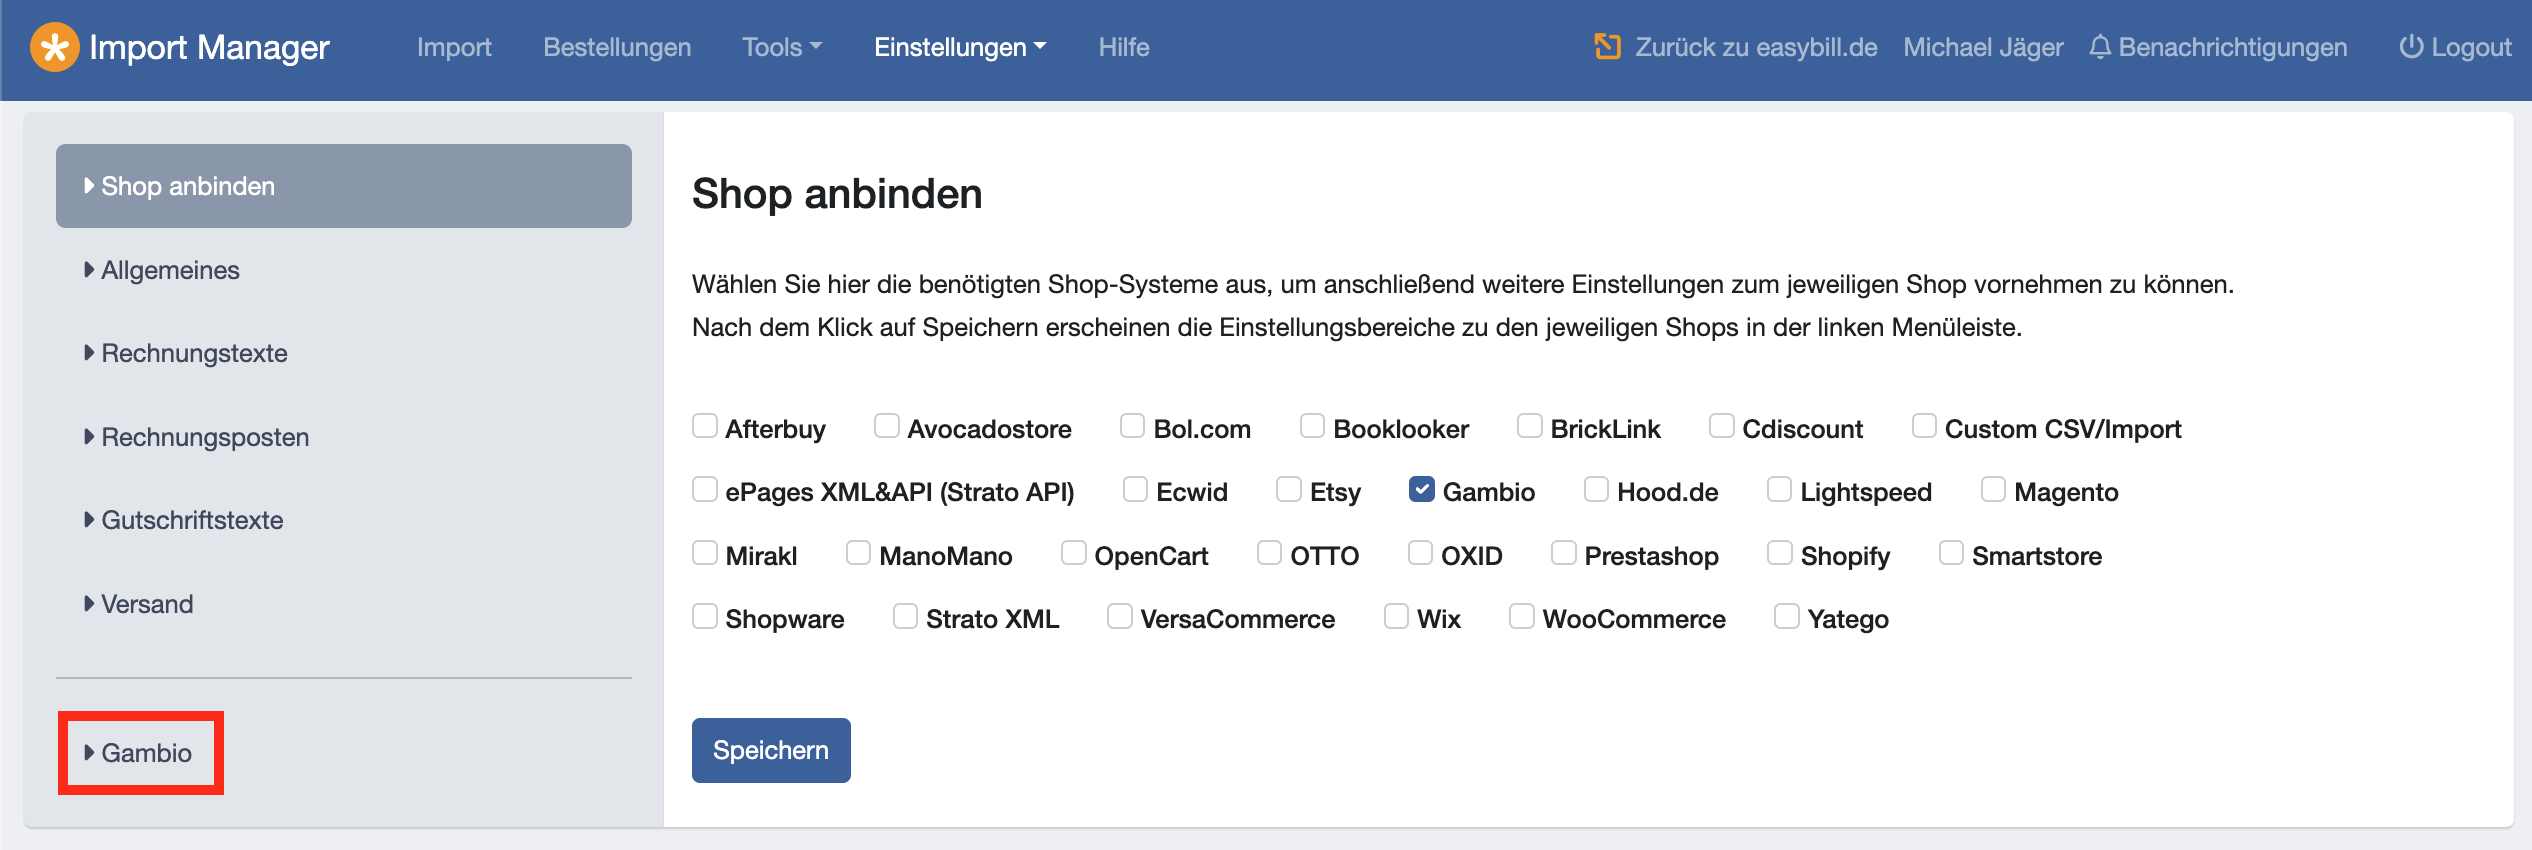This screenshot has height=850, width=2532.
Task: Enable the Avocadostore checkbox
Action: (x=887, y=426)
